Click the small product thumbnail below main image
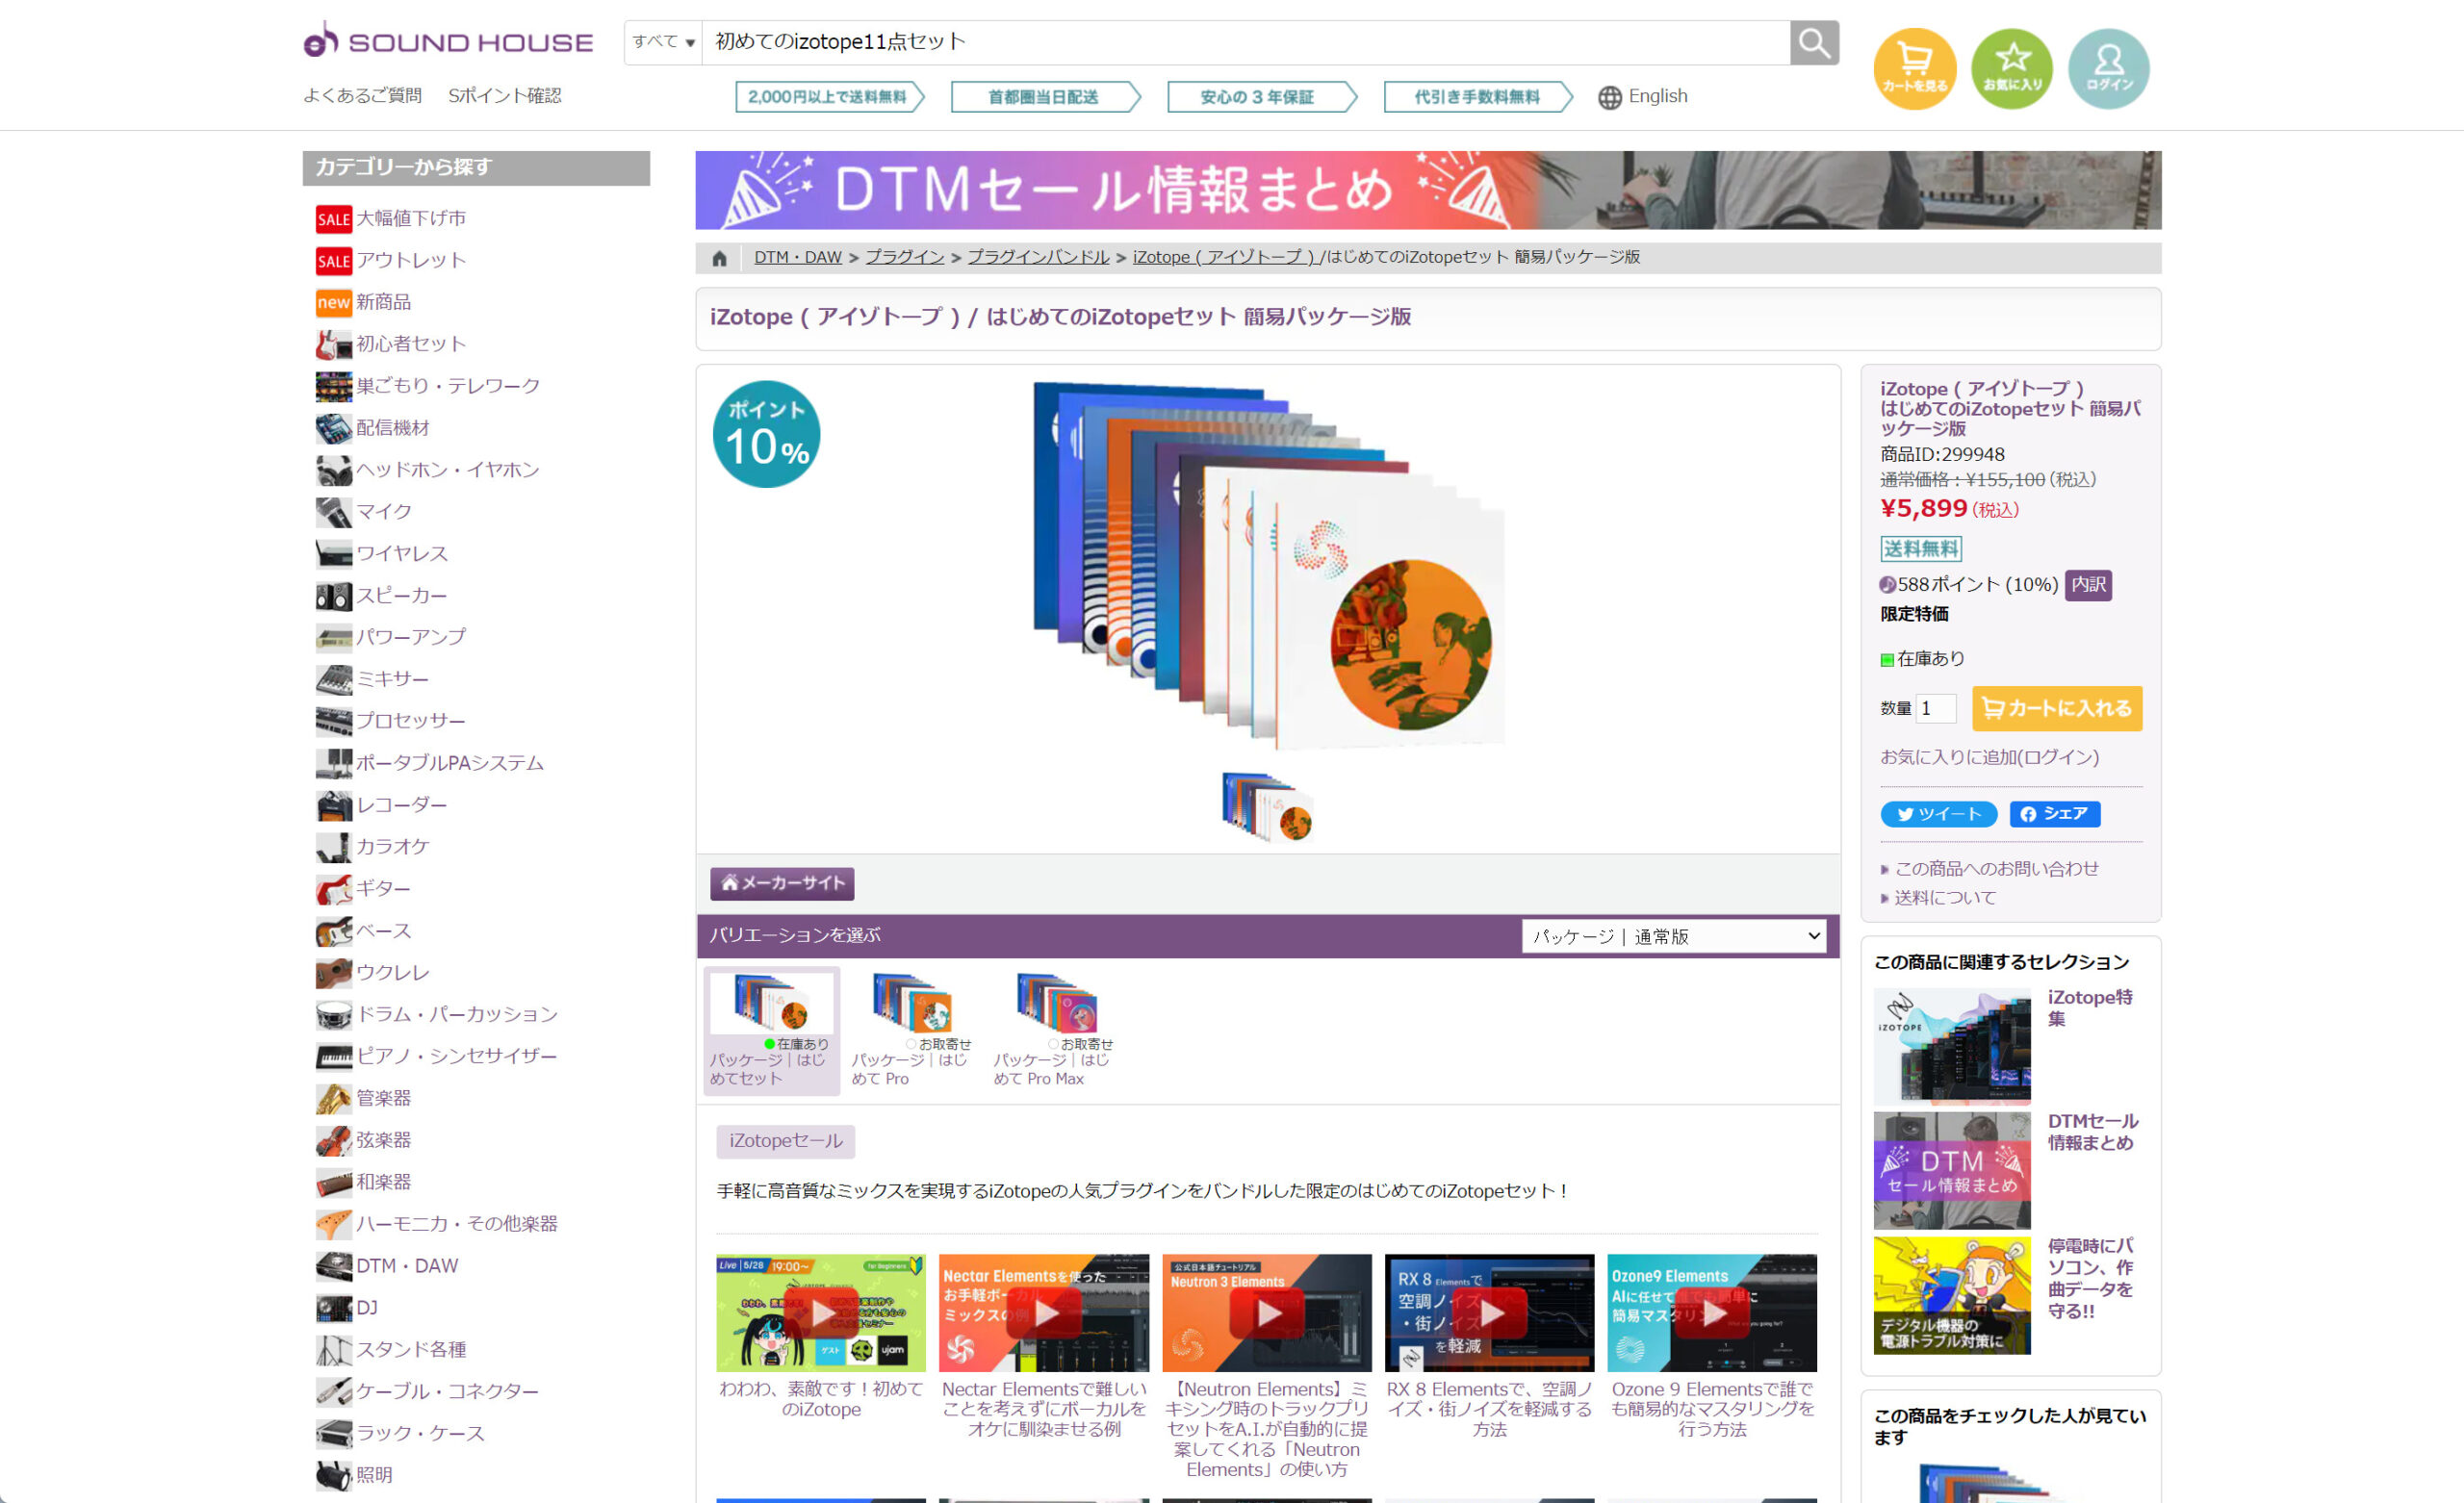The image size is (2464, 1503). coord(1267,807)
